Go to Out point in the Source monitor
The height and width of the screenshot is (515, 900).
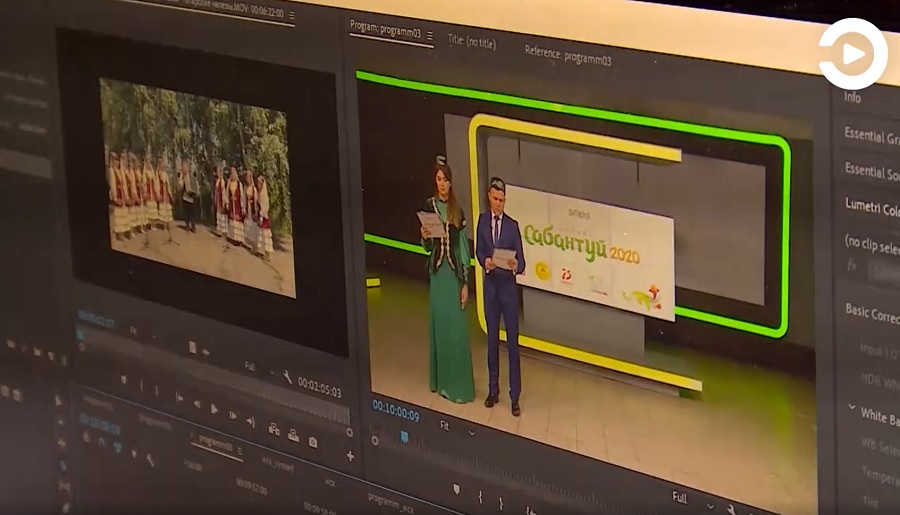(251, 421)
